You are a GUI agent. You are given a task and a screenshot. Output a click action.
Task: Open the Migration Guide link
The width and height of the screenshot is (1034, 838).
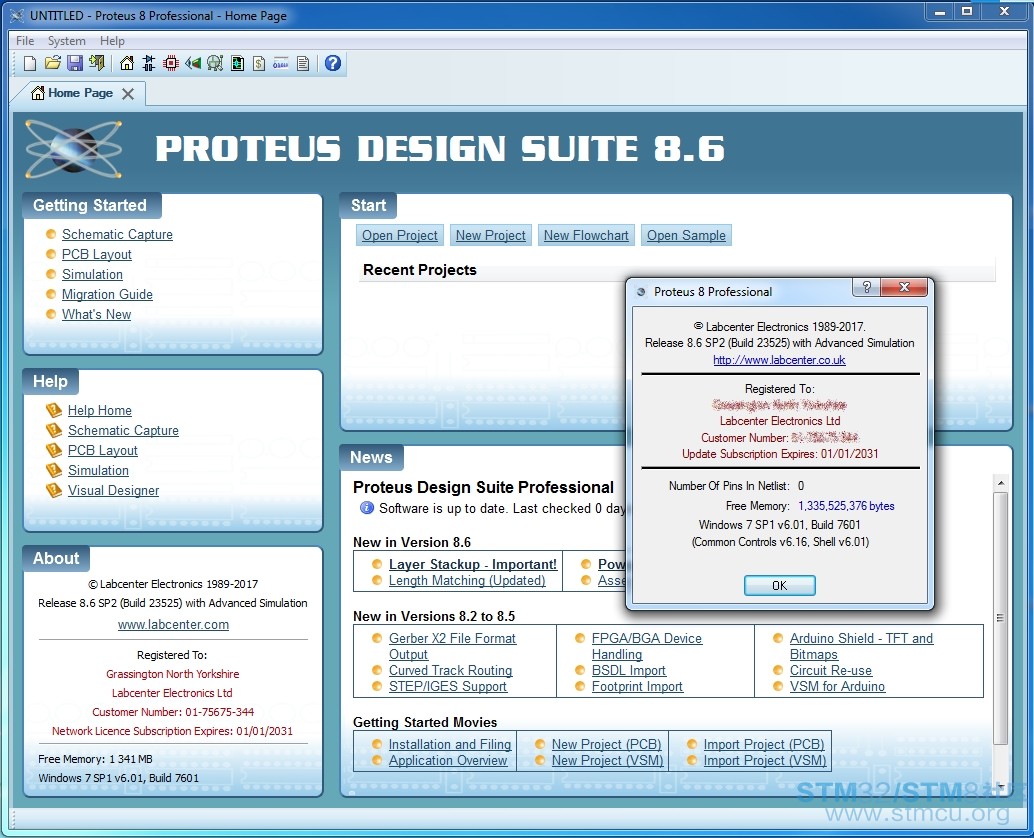coord(107,295)
